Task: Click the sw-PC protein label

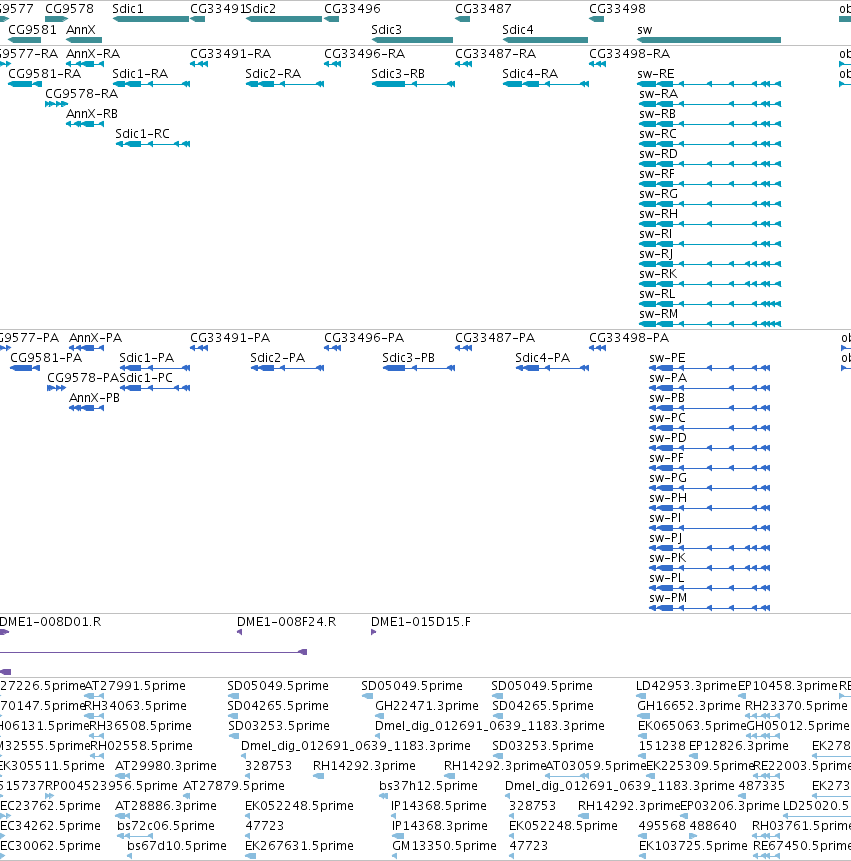Action: [667, 418]
